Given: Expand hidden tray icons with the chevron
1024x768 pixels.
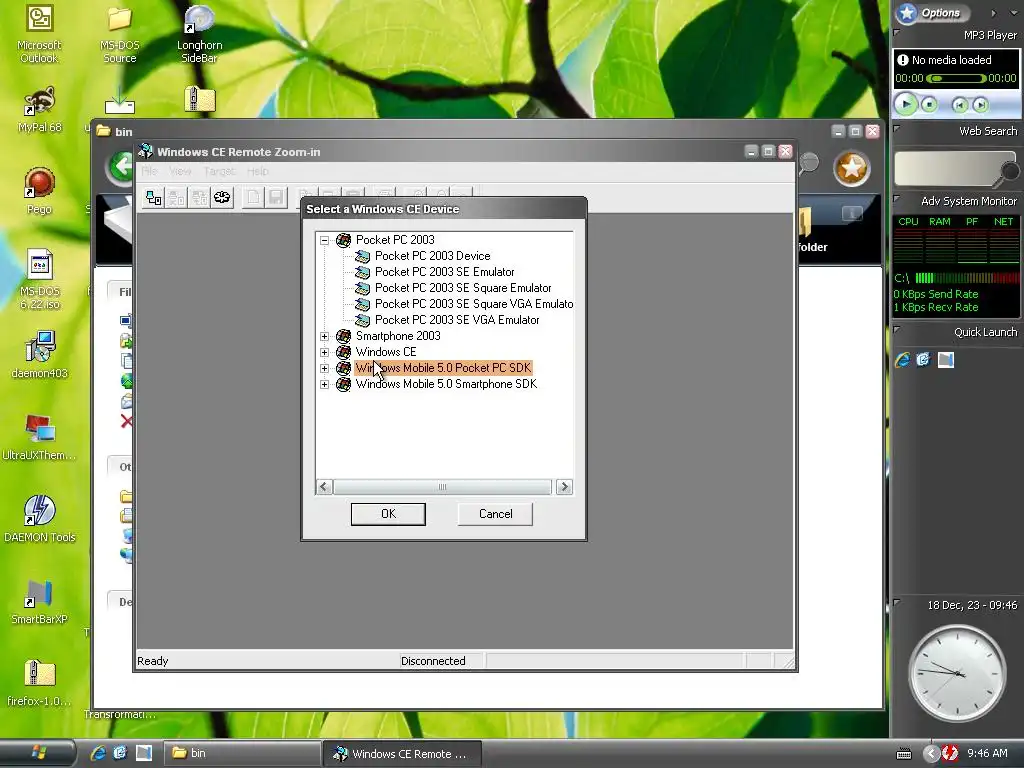Looking at the screenshot, I should [x=931, y=753].
